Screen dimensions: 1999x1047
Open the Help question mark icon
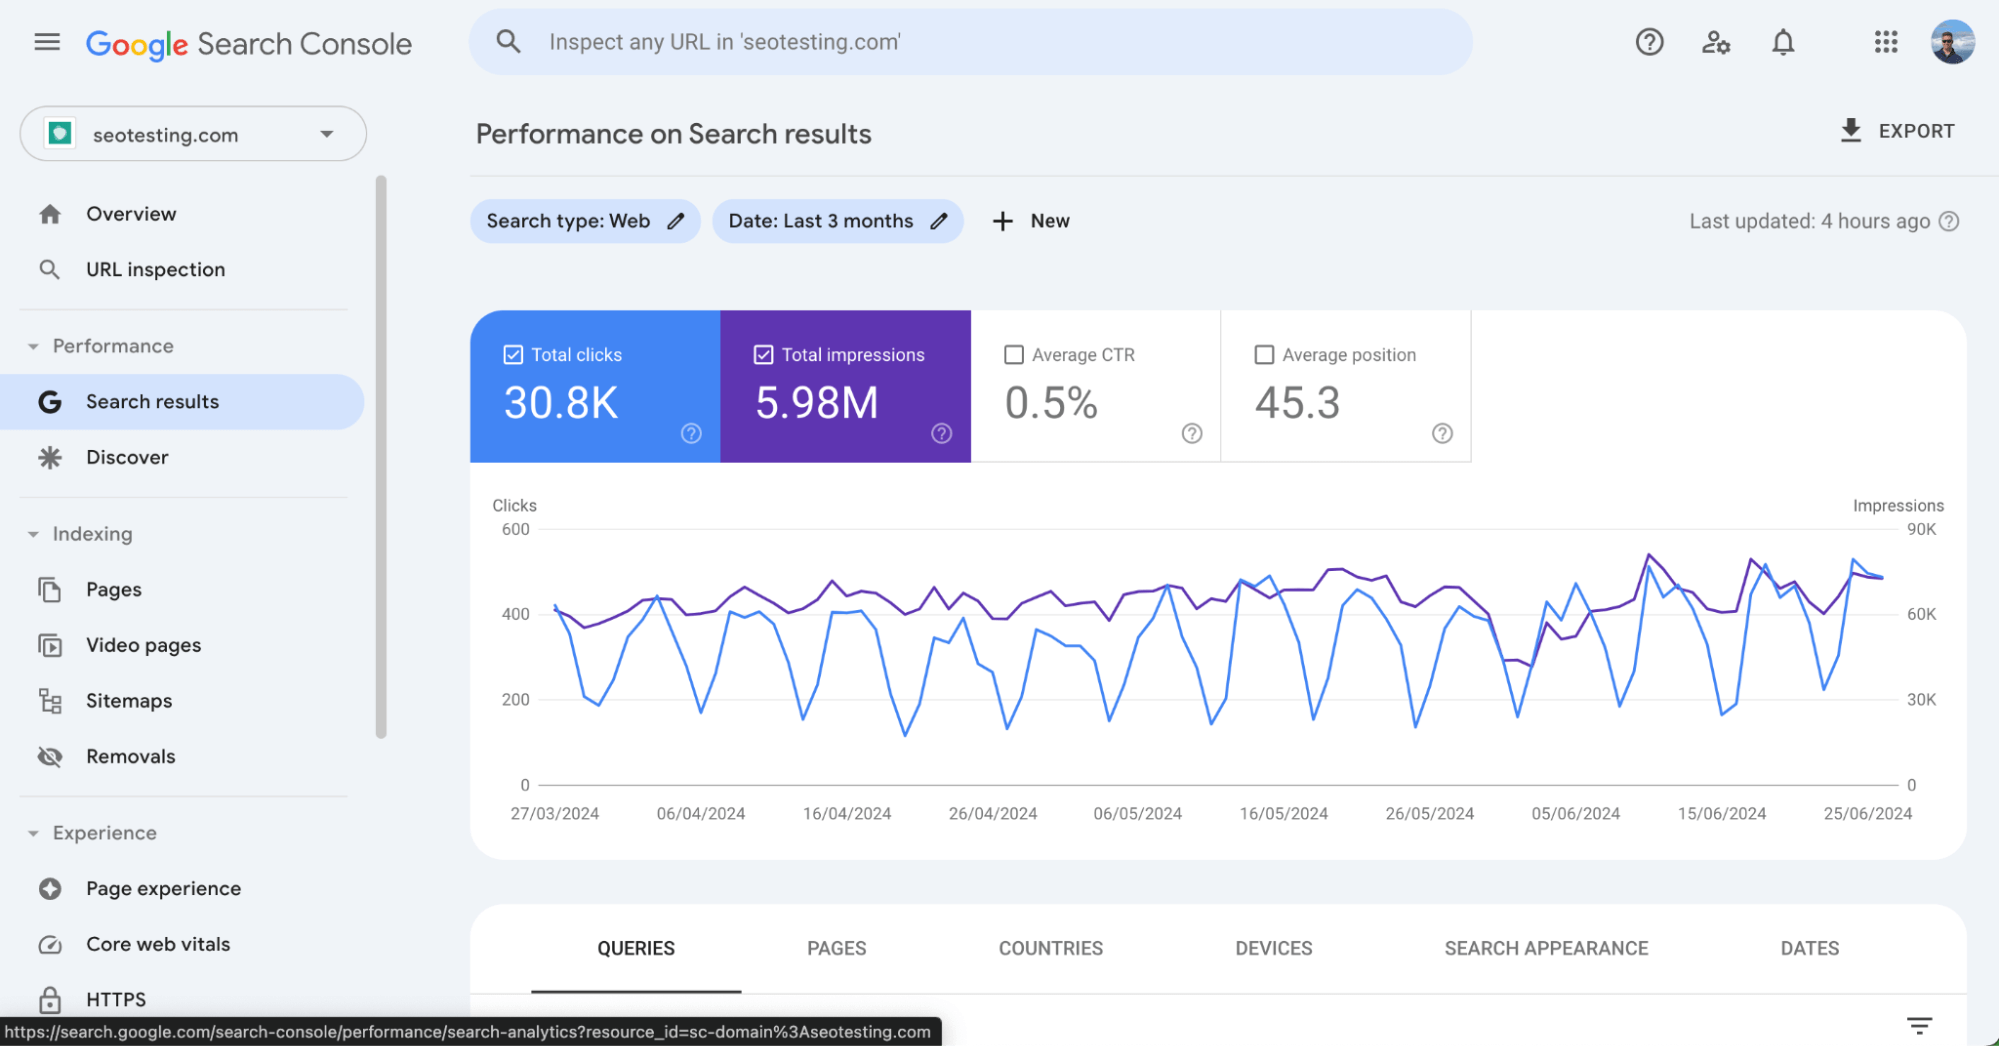[x=1649, y=42]
